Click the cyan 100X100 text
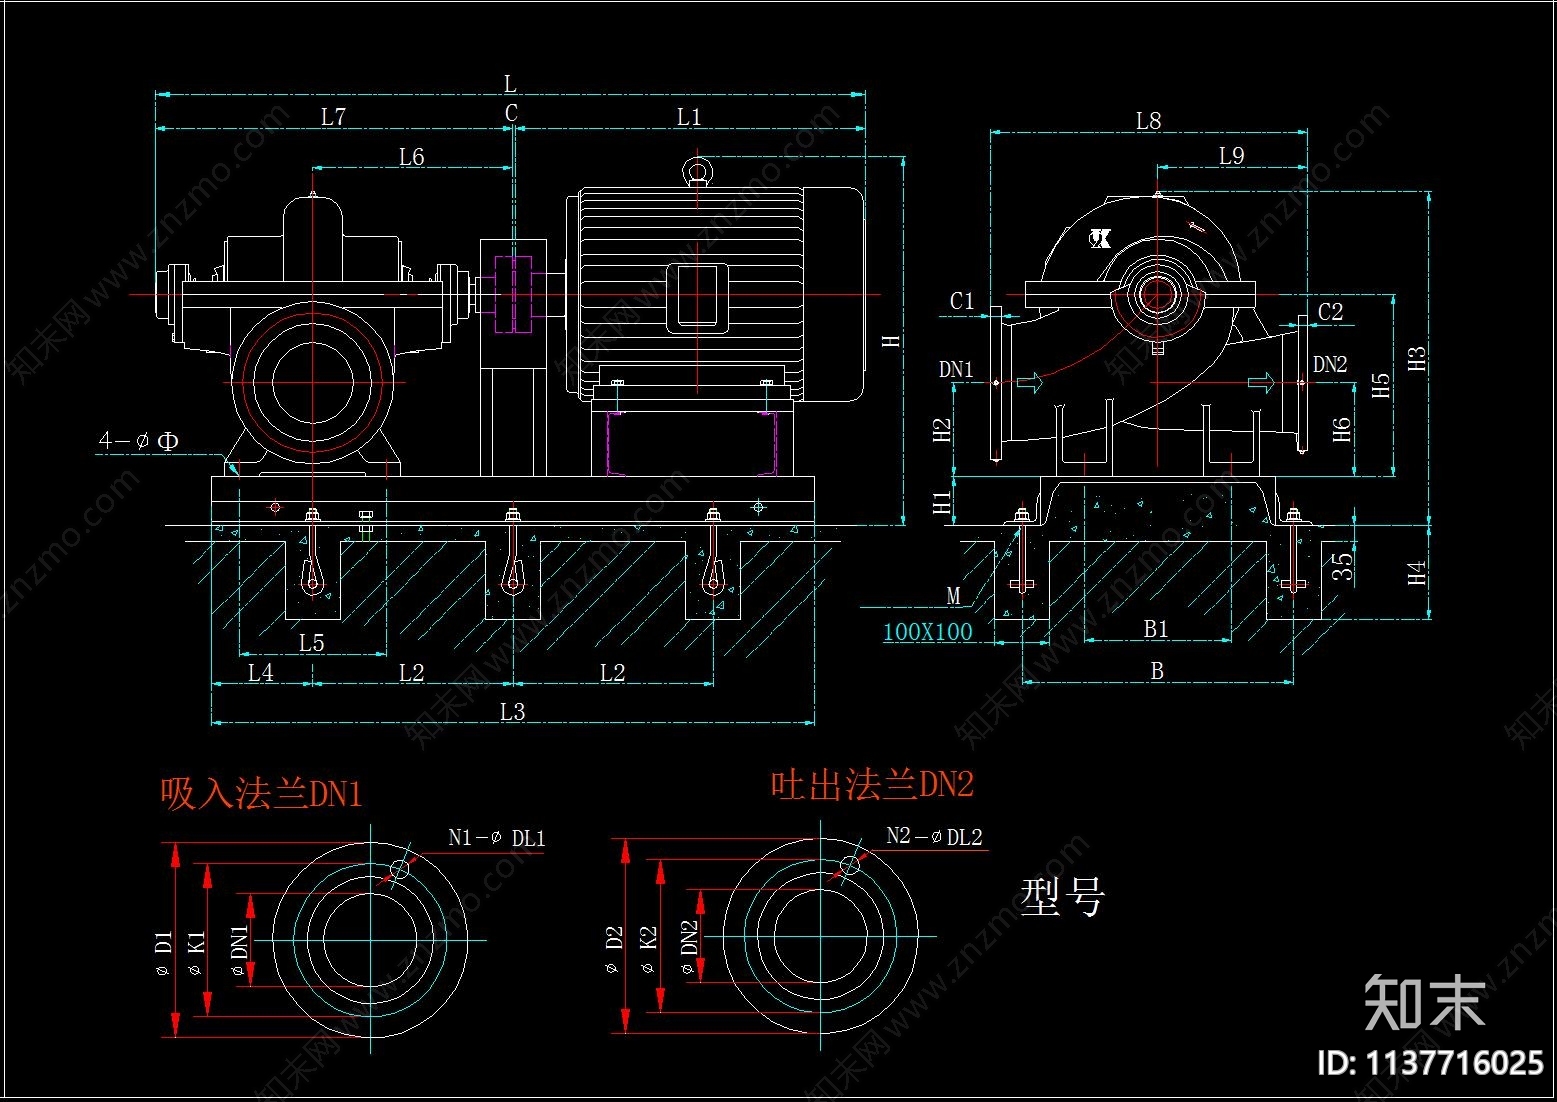The width and height of the screenshot is (1557, 1102). [928, 632]
